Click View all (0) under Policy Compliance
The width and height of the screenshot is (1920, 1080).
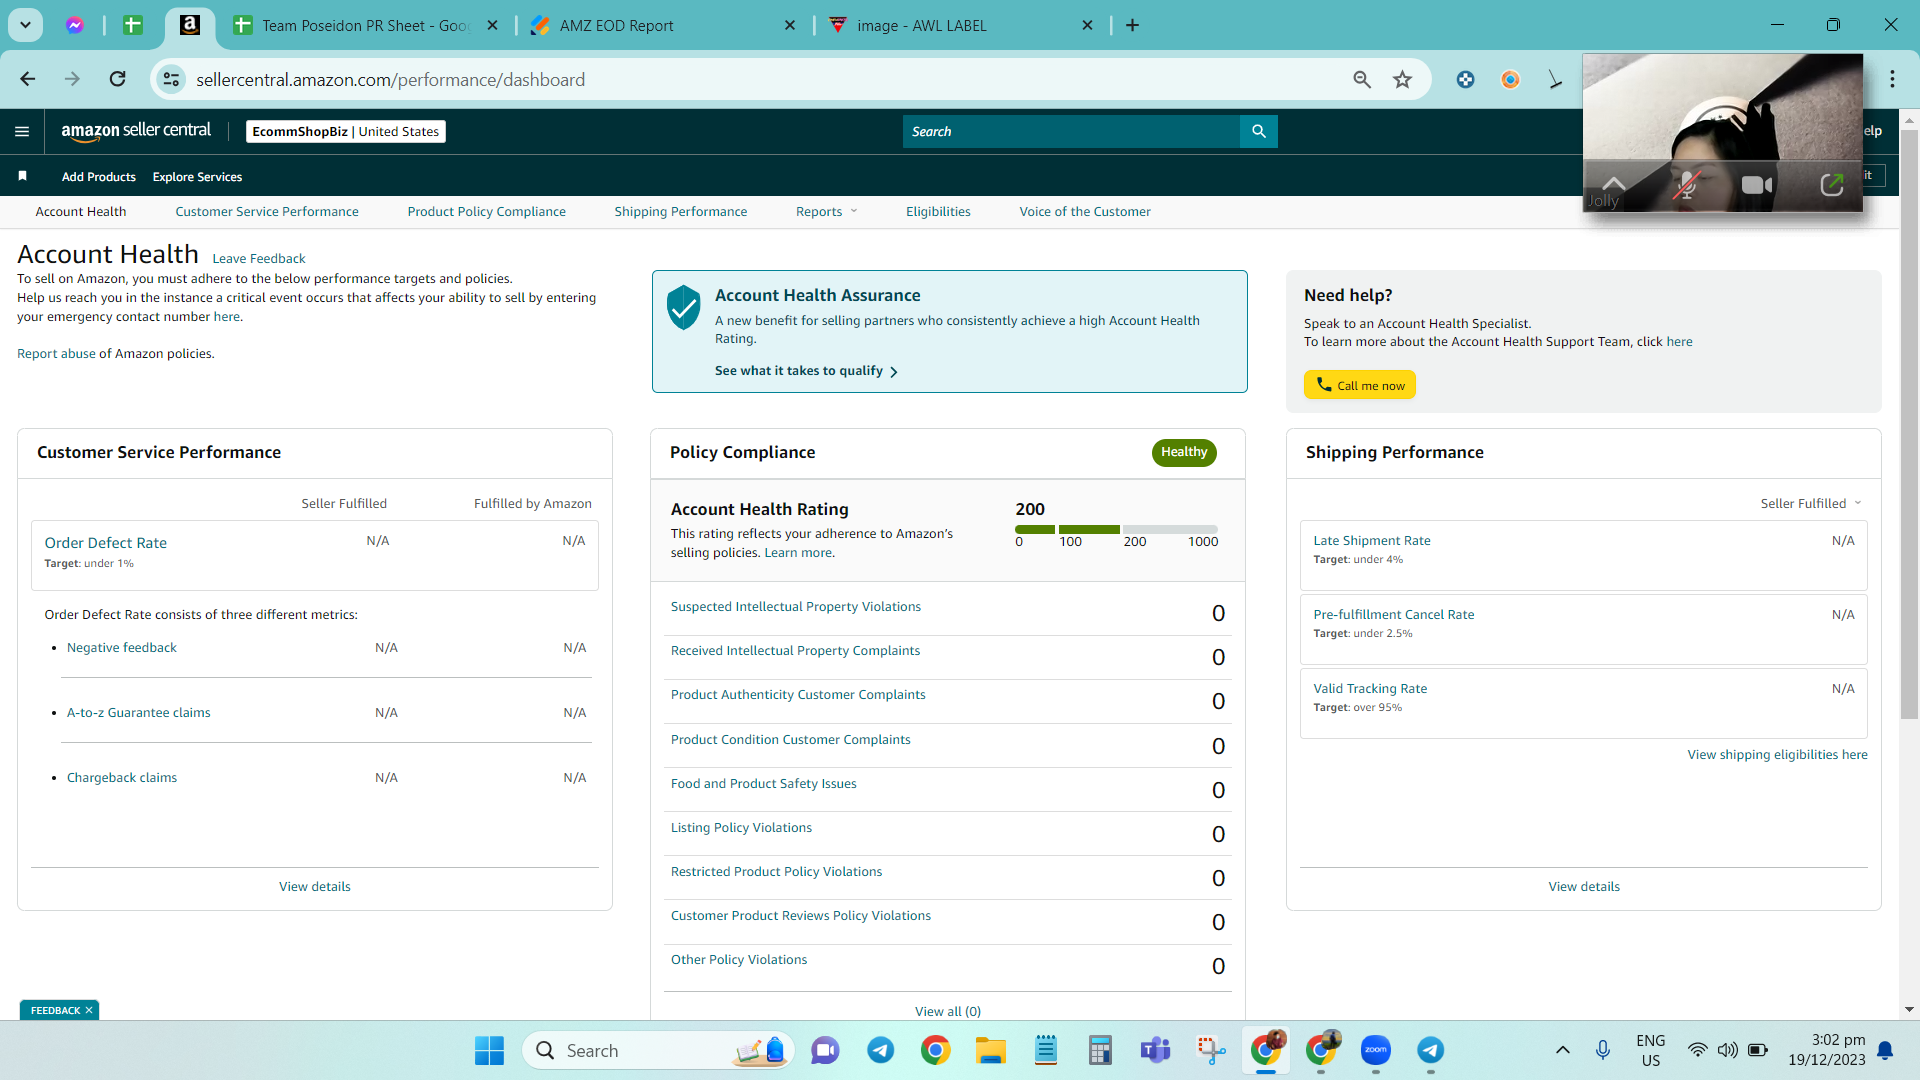948,1011
